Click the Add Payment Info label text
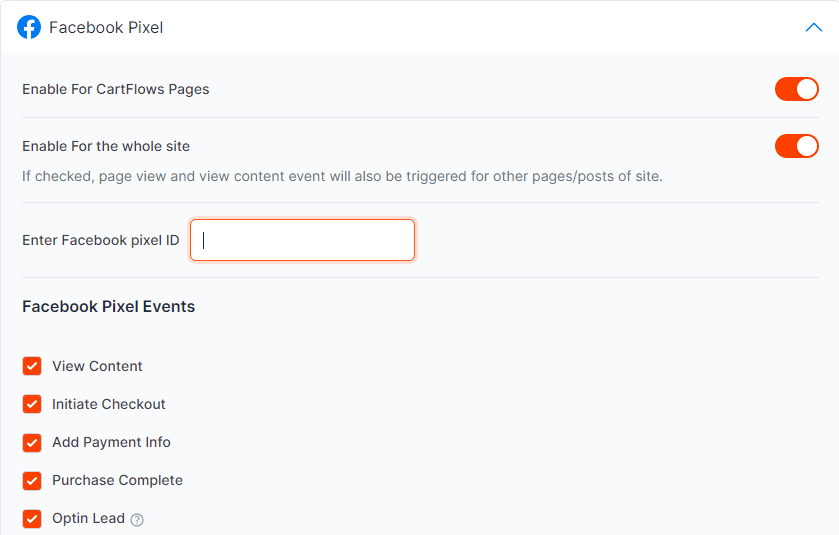Image resolution: width=839 pixels, height=535 pixels. (x=111, y=442)
